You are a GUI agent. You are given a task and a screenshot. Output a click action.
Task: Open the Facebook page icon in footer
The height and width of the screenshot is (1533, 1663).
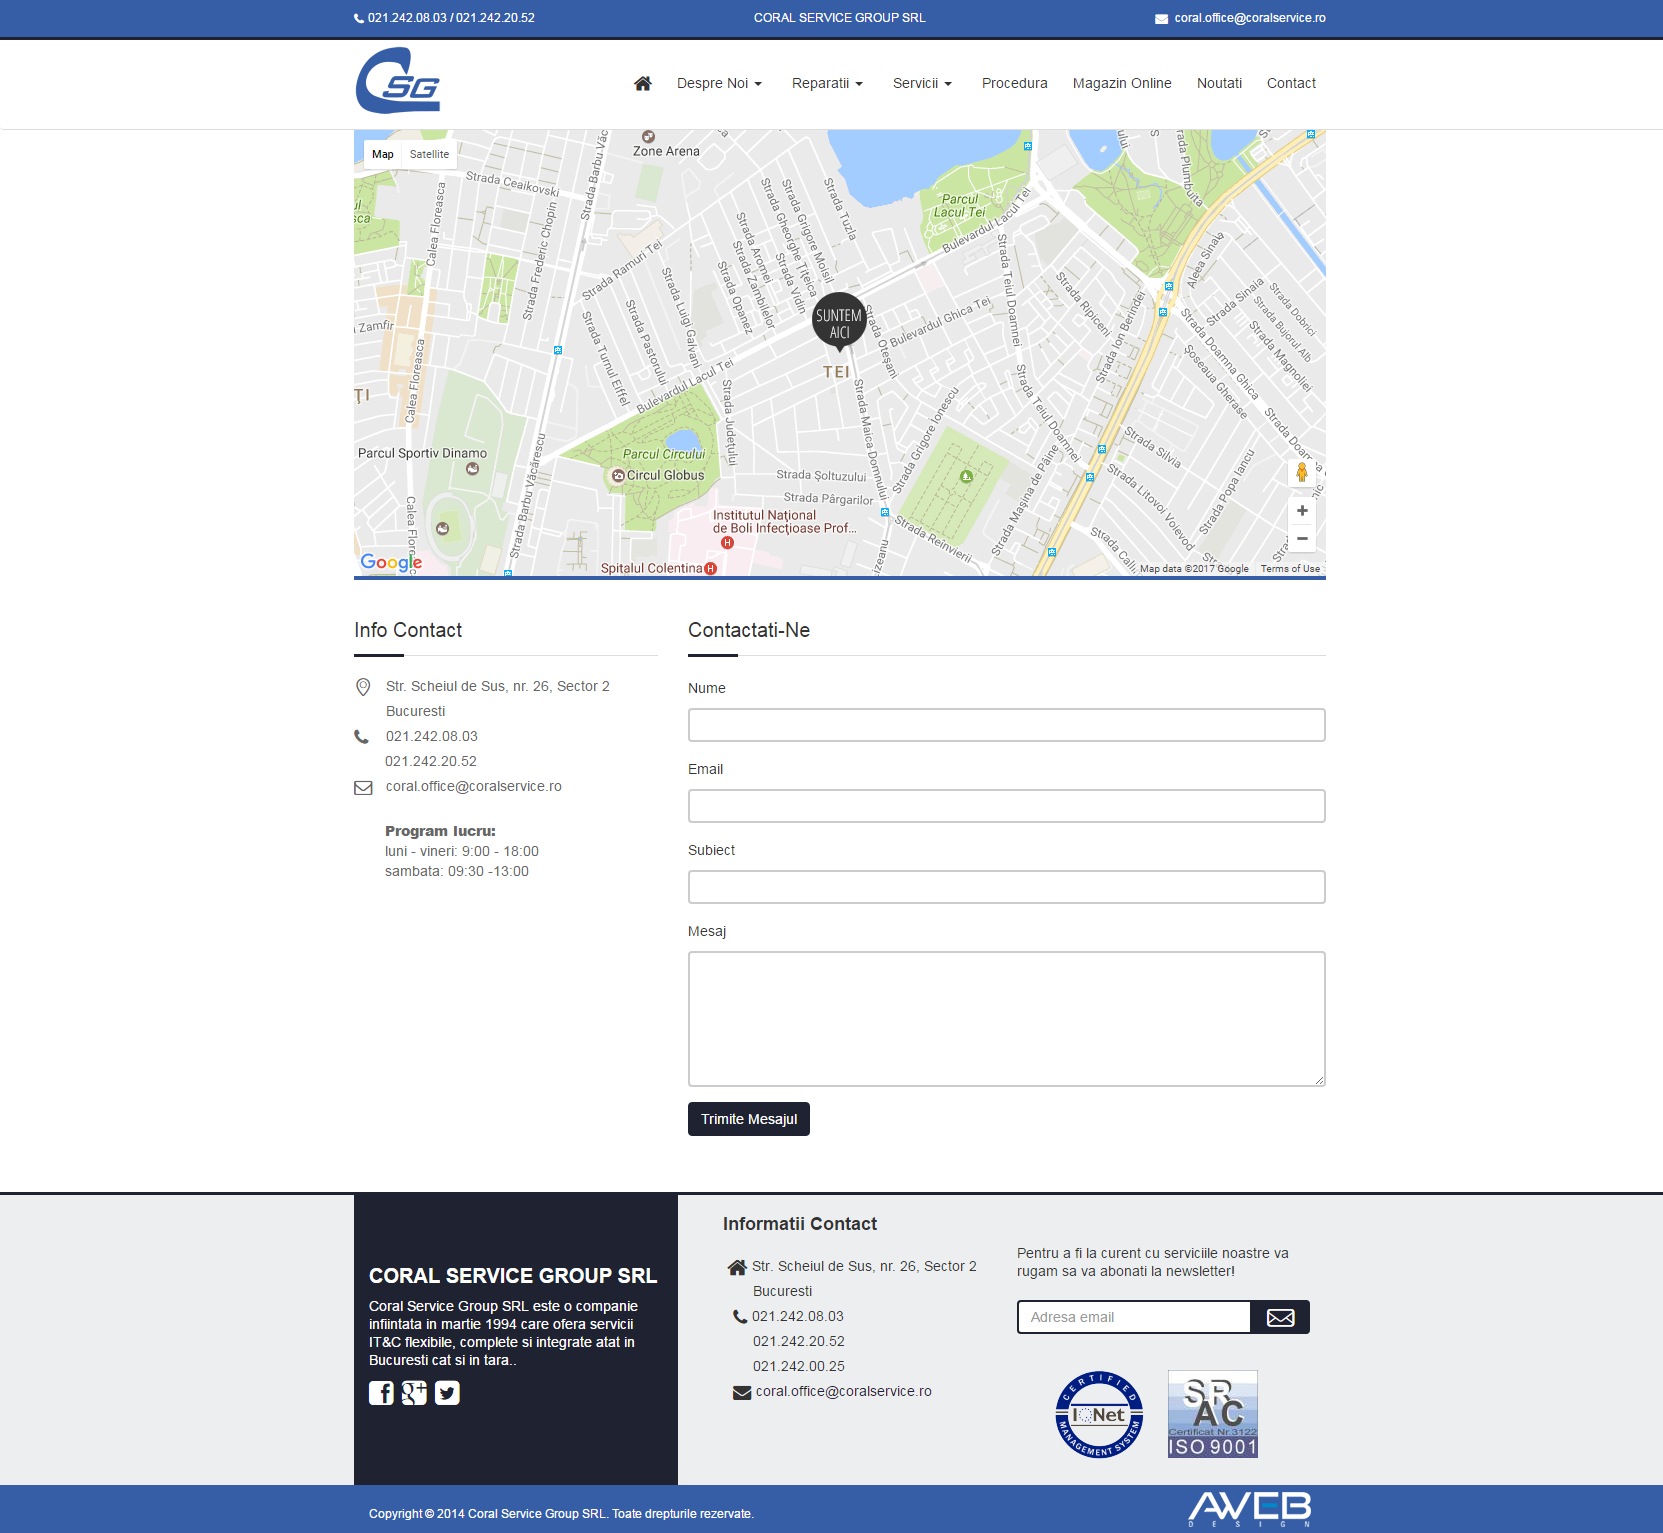coord(381,1393)
